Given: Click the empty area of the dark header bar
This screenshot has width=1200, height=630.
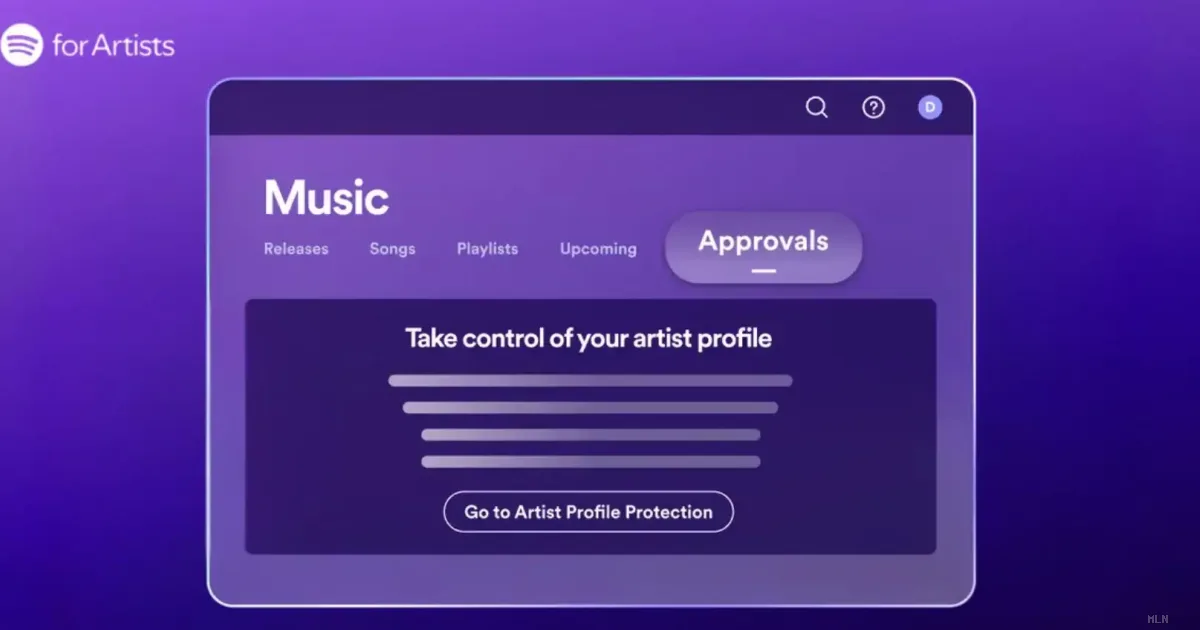Looking at the screenshot, I should click(x=500, y=107).
